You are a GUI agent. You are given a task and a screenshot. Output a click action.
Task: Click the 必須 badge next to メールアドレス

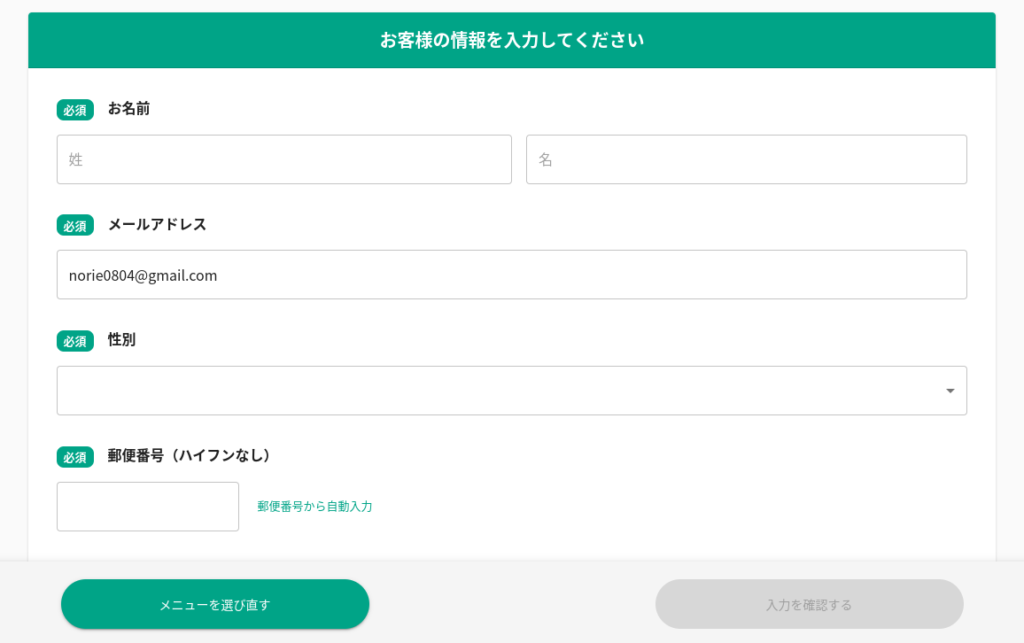[x=75, y=225]
